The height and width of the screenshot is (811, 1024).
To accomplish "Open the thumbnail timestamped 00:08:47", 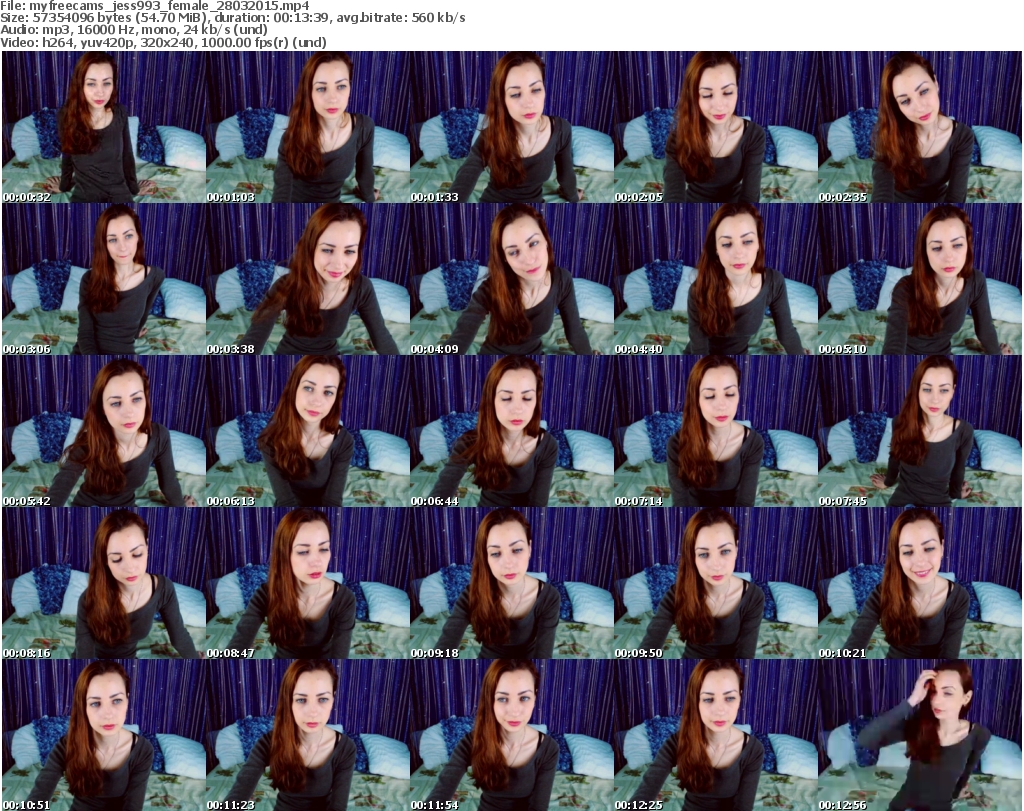I will [x=308, y=583].
